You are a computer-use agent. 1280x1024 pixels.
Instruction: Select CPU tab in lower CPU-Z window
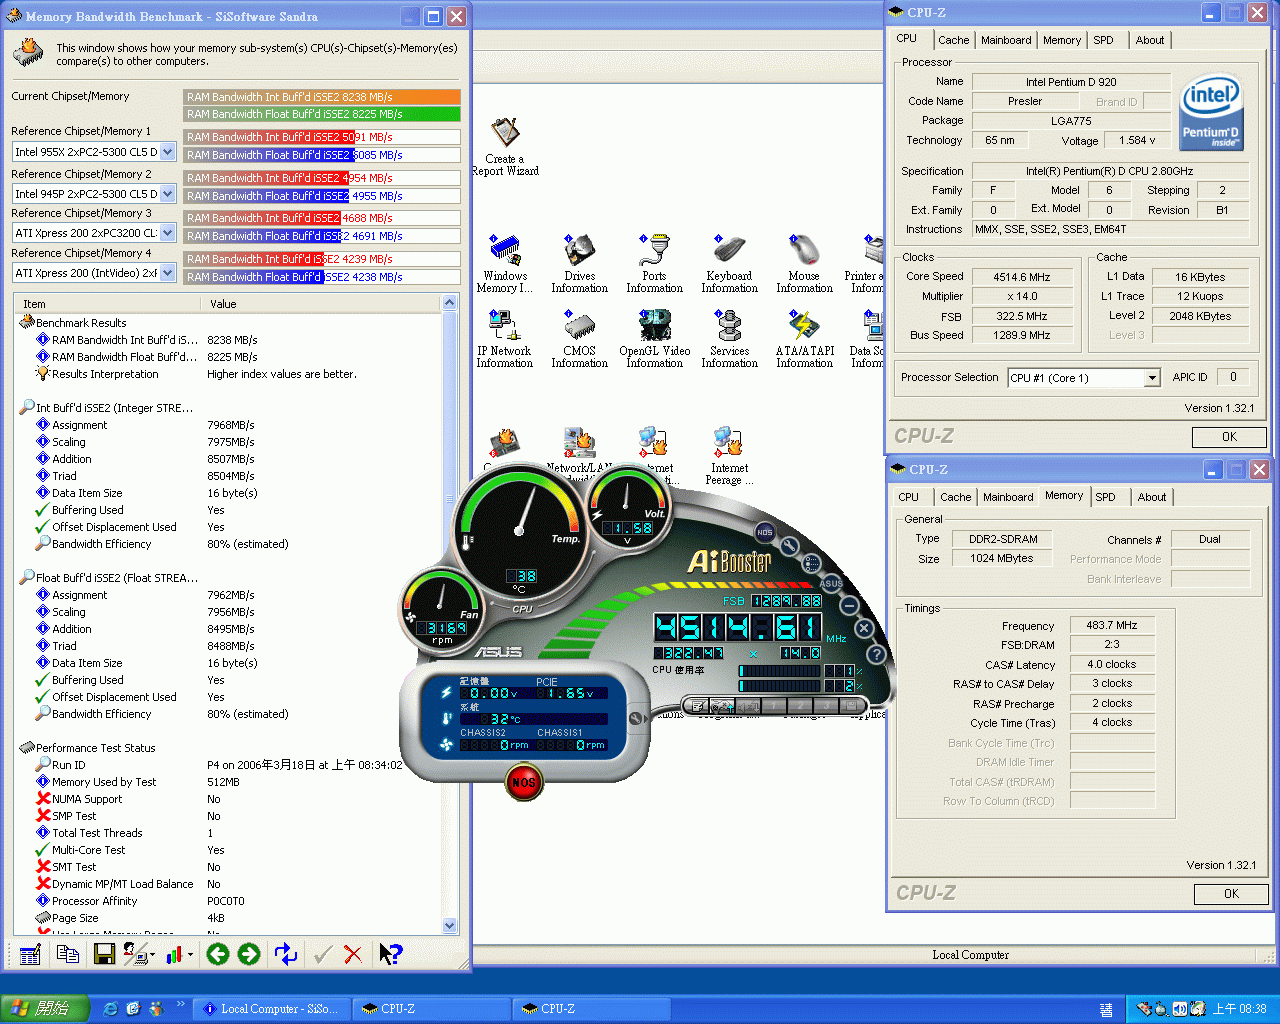908,497
